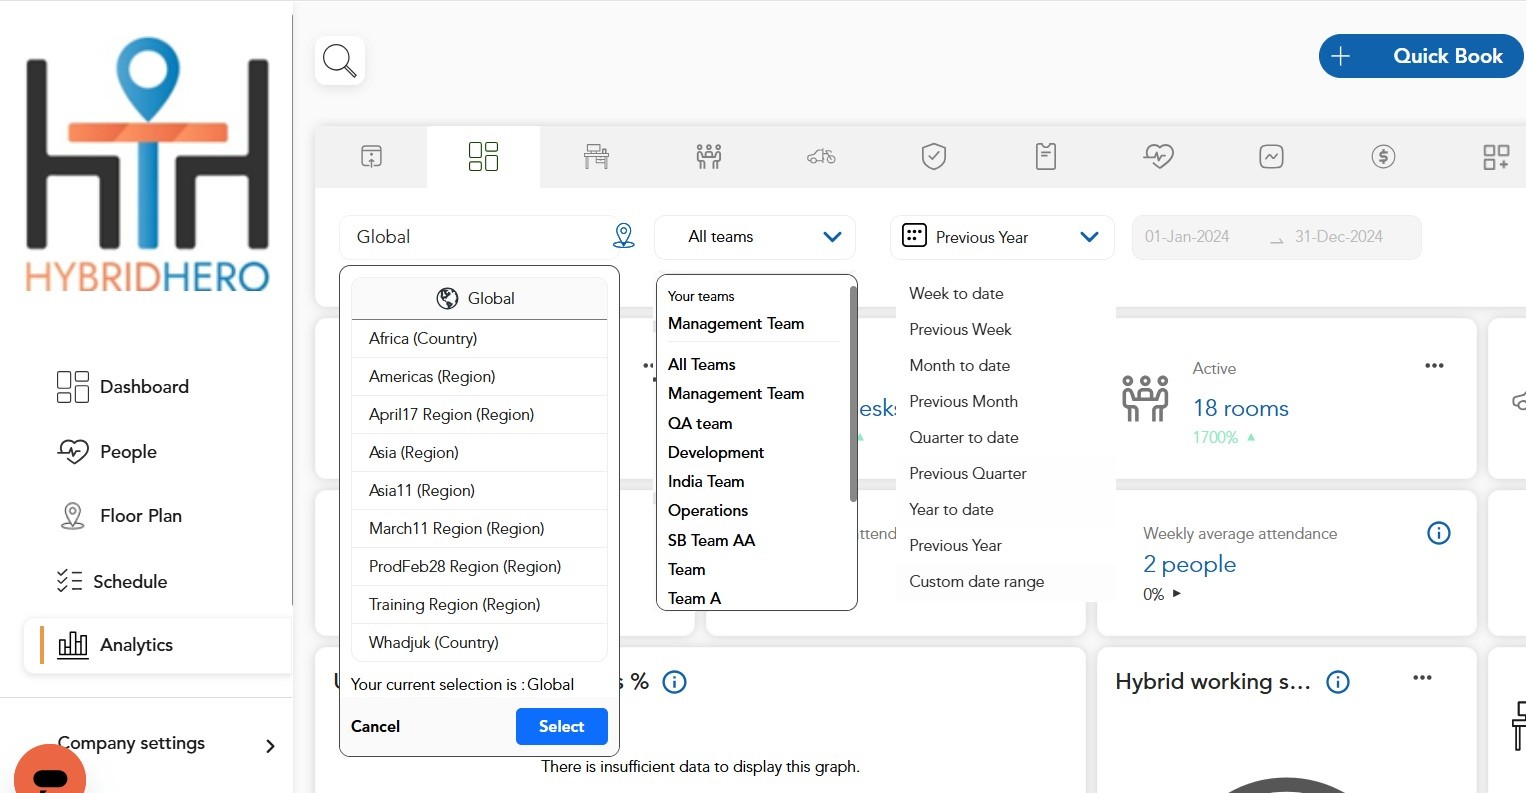Open the shield checkmark tab icon

[x=934, y=156]
